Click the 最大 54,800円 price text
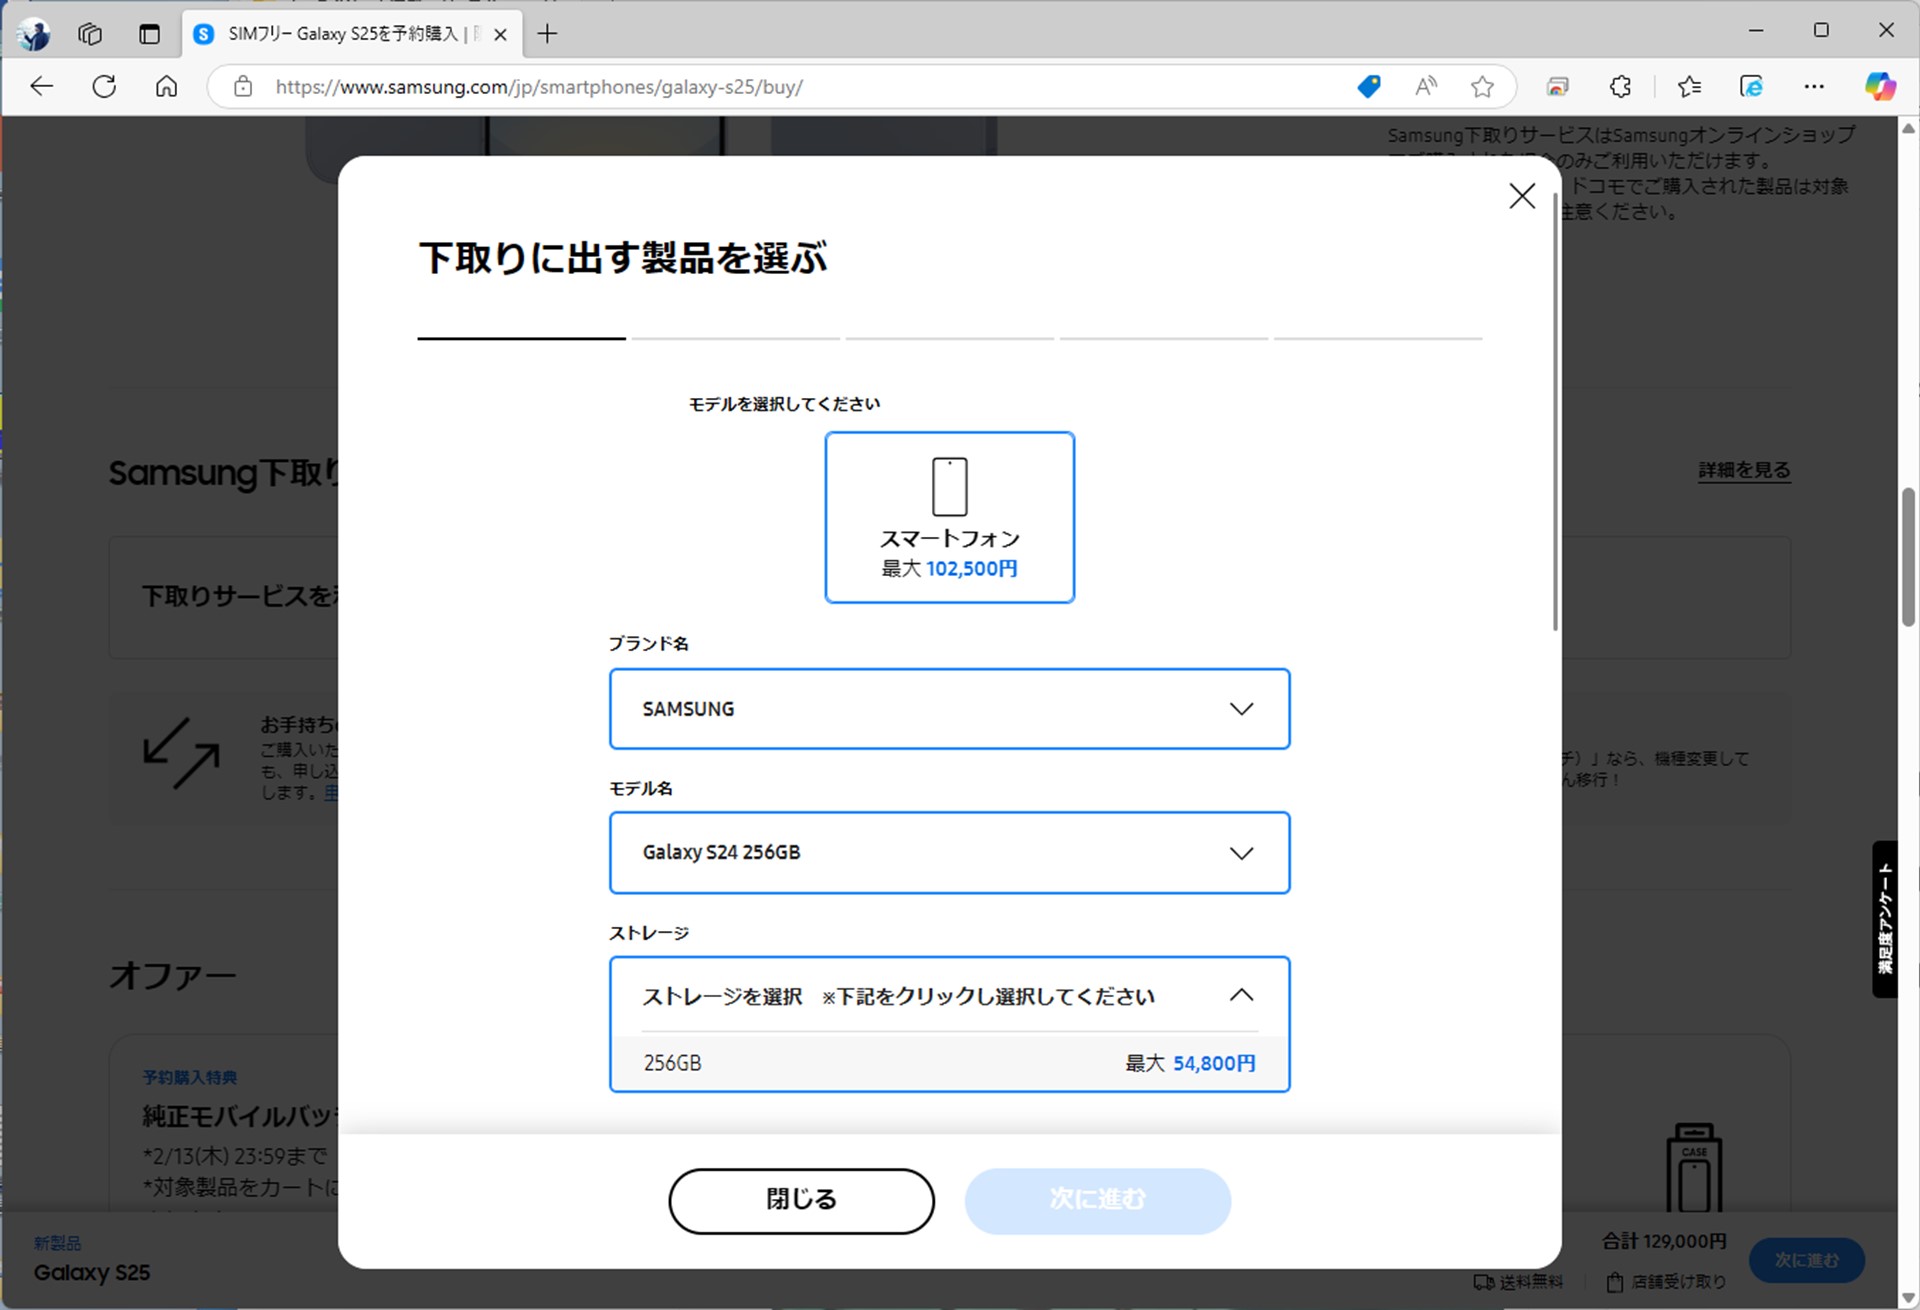This screenshot has height=1310, width=1920. (x=1190, y=1063)
